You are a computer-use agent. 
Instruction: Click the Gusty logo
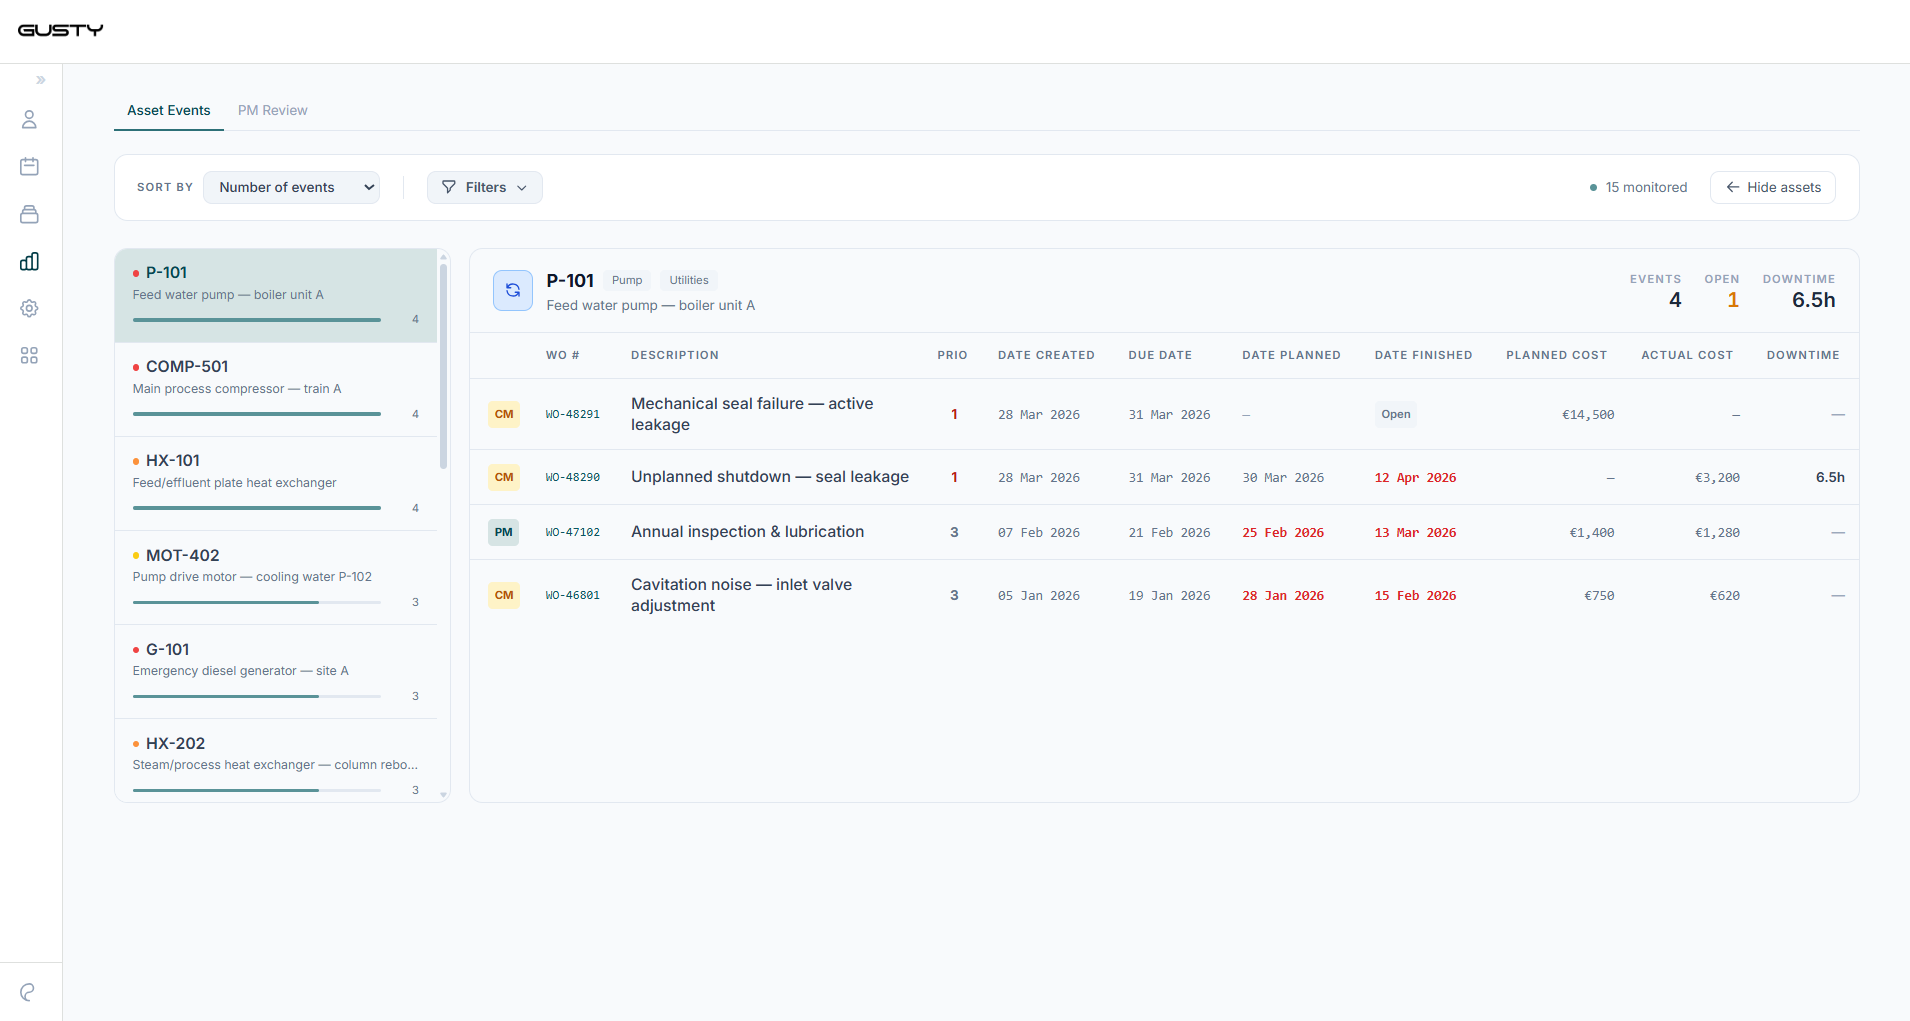[61, 30]
